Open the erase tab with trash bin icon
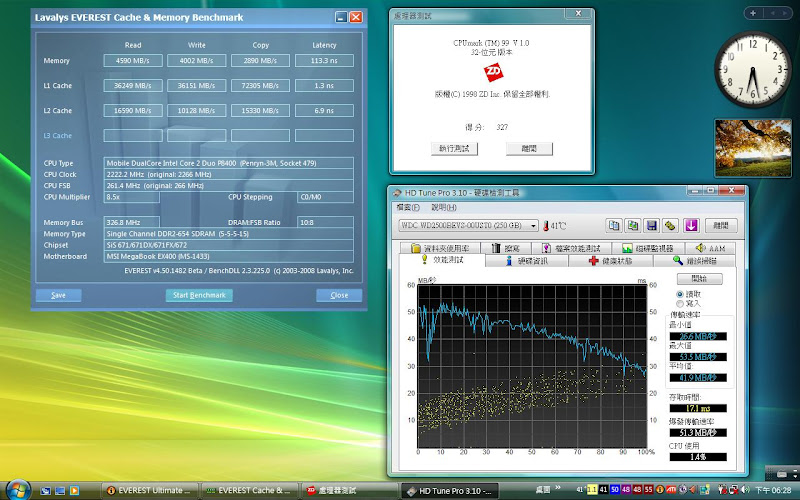 click(506, 248)
